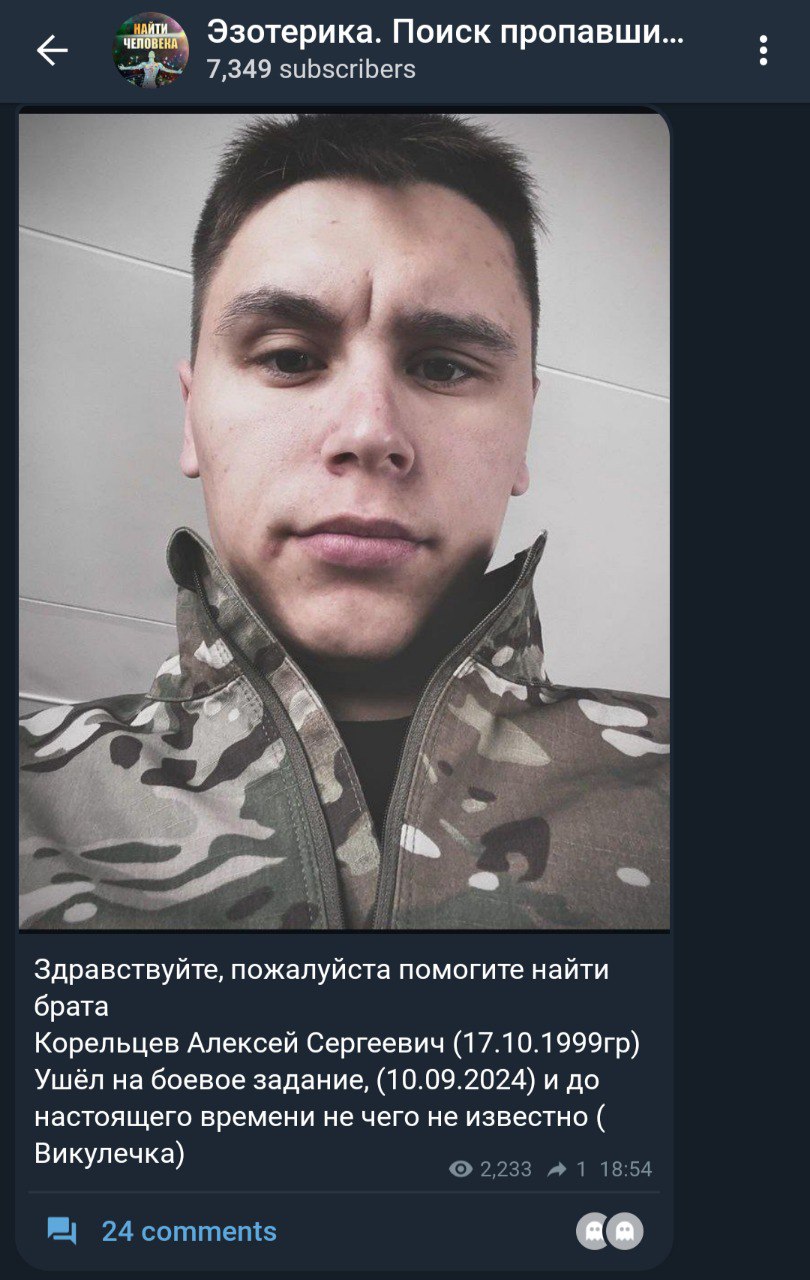
Task: Tap the 7,349 subscribers label
Action: point(311,69)
